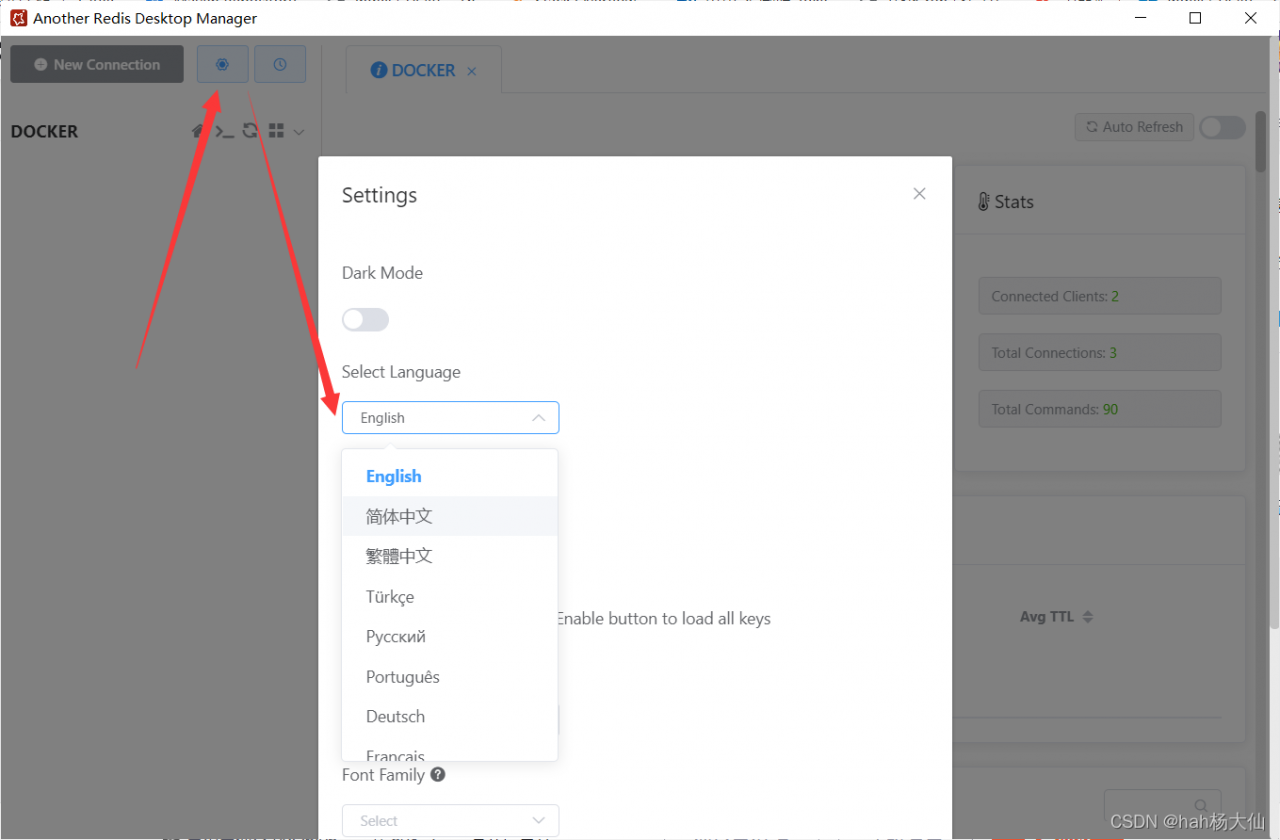The image size is (1280, 840).
Task: Open settings via the gear icon button
Action: click(x=222, y=64)
